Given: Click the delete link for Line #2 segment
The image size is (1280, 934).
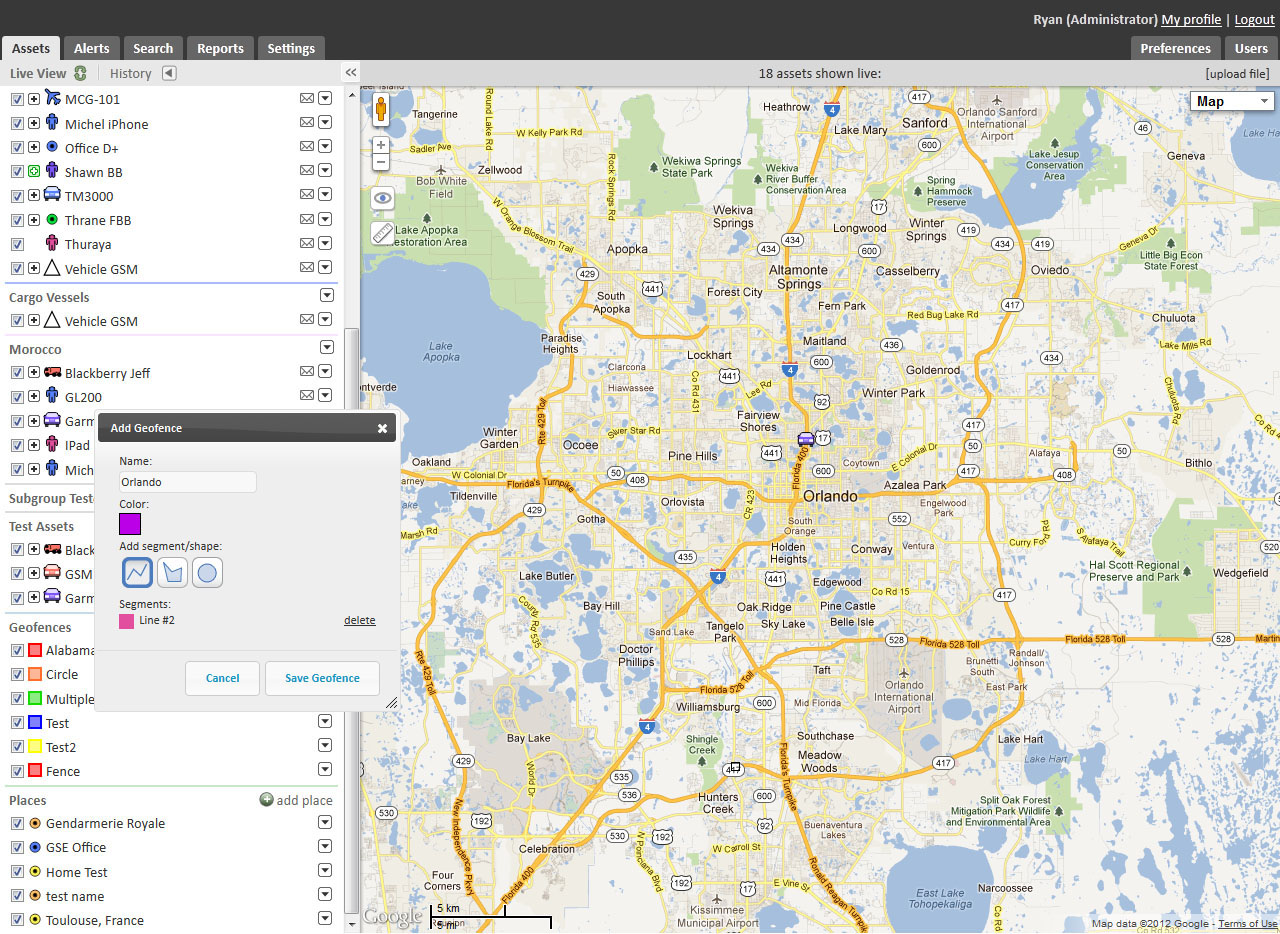Looking at the screenshot, I should [x=359, y=620].
